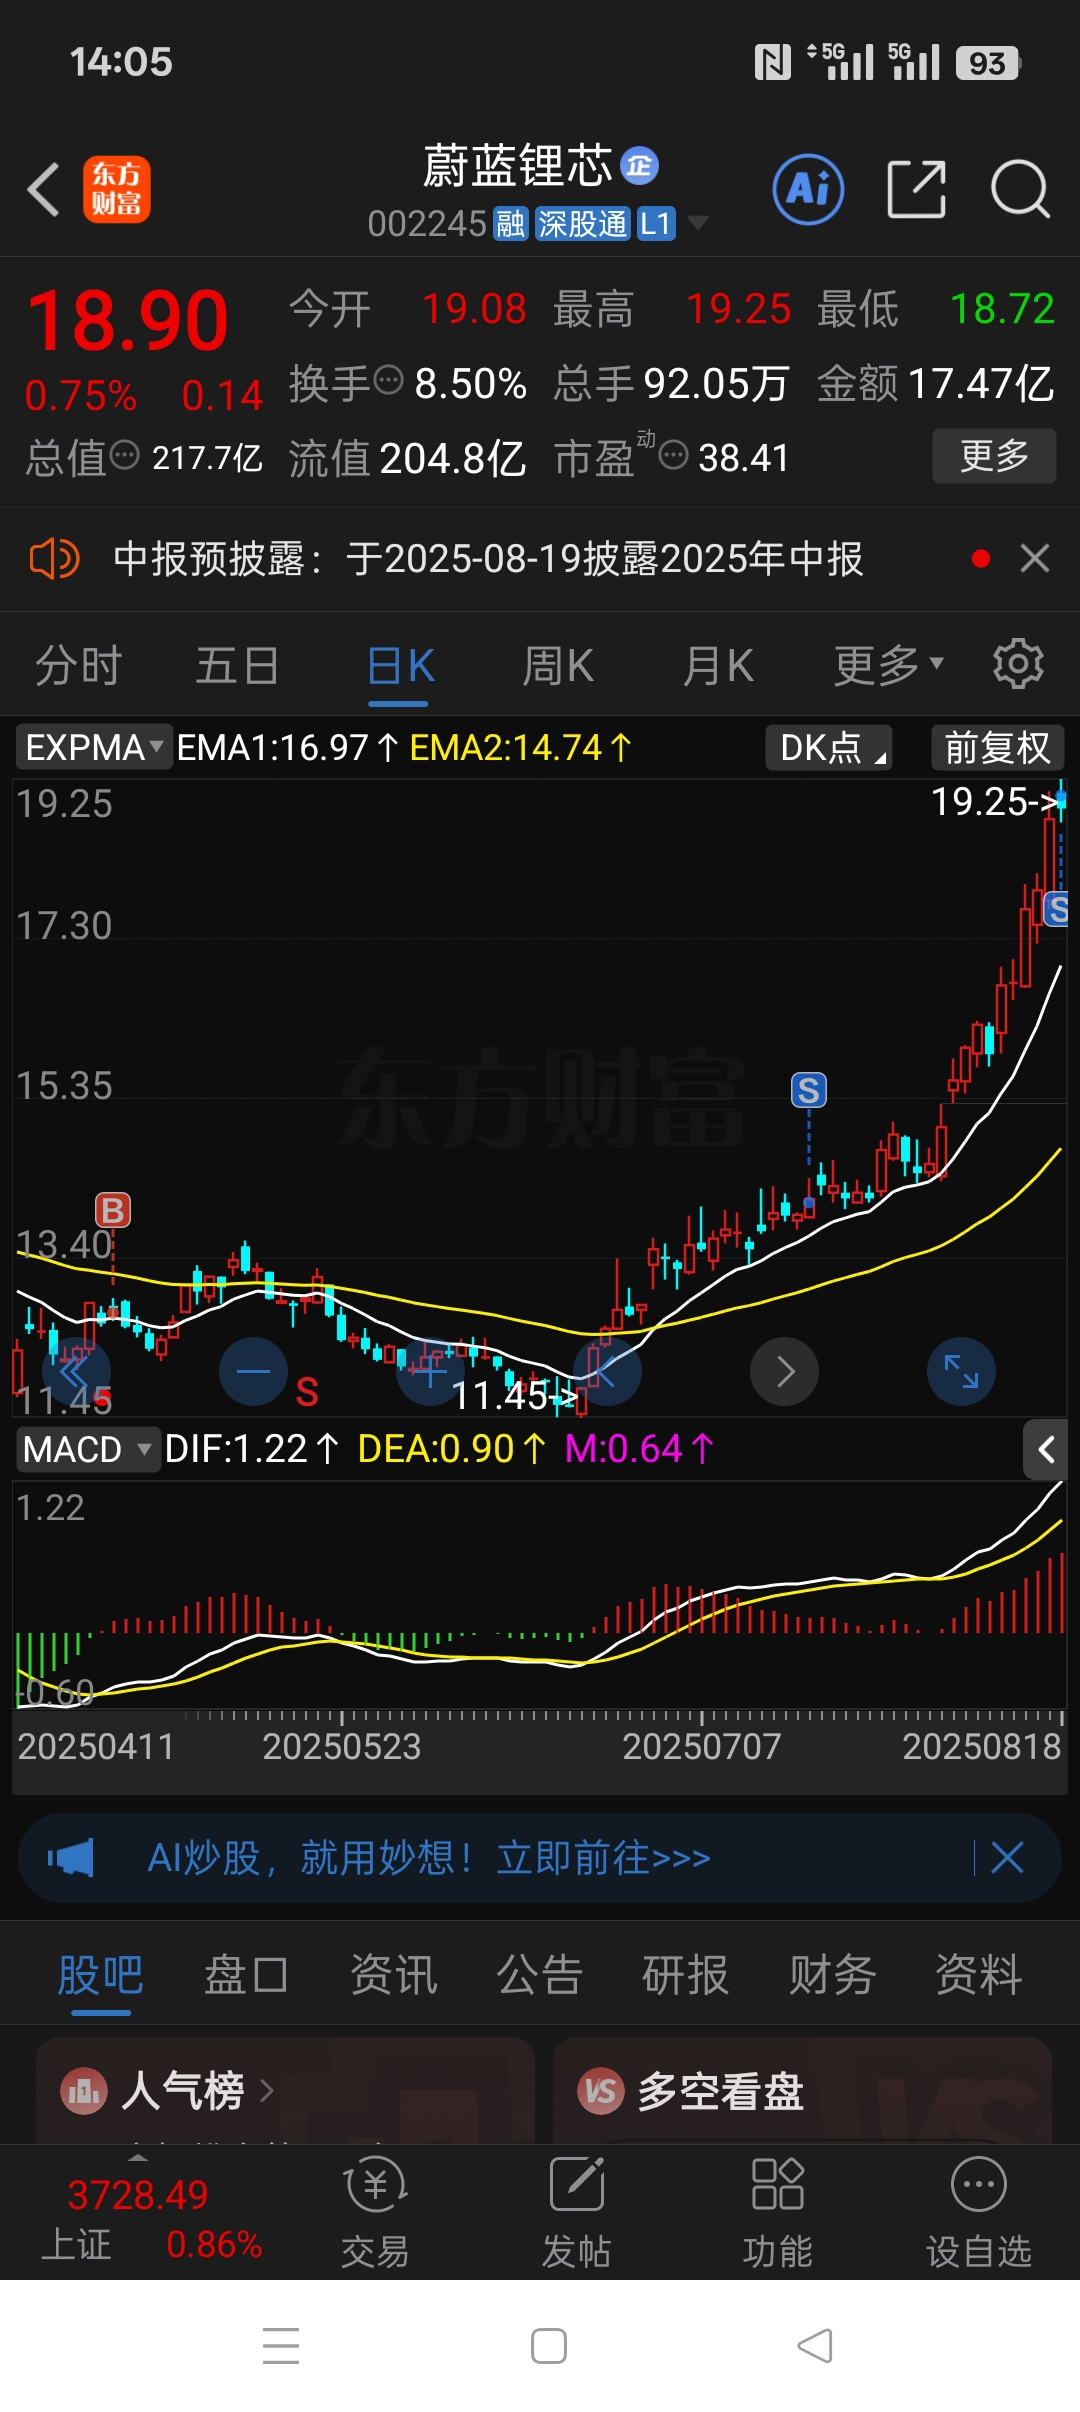
Task: Dismiss the 中报预披露 notice
Action: click(x=1035, y=558)
